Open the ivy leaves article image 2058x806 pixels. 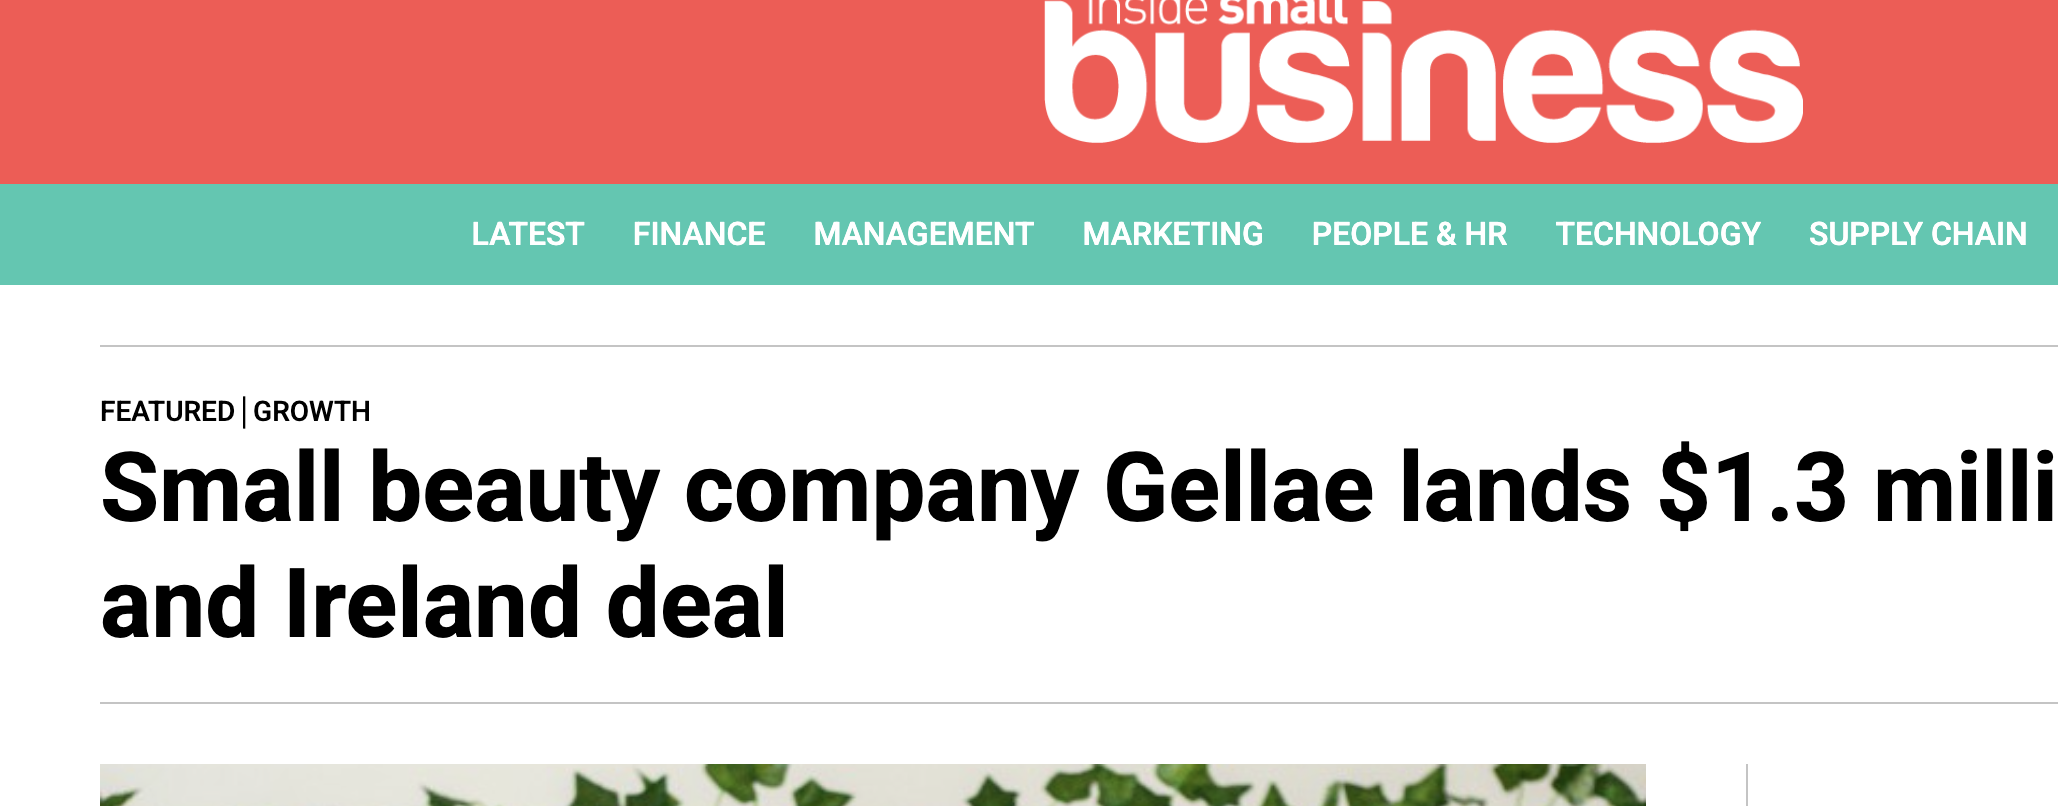coord(873,785)
